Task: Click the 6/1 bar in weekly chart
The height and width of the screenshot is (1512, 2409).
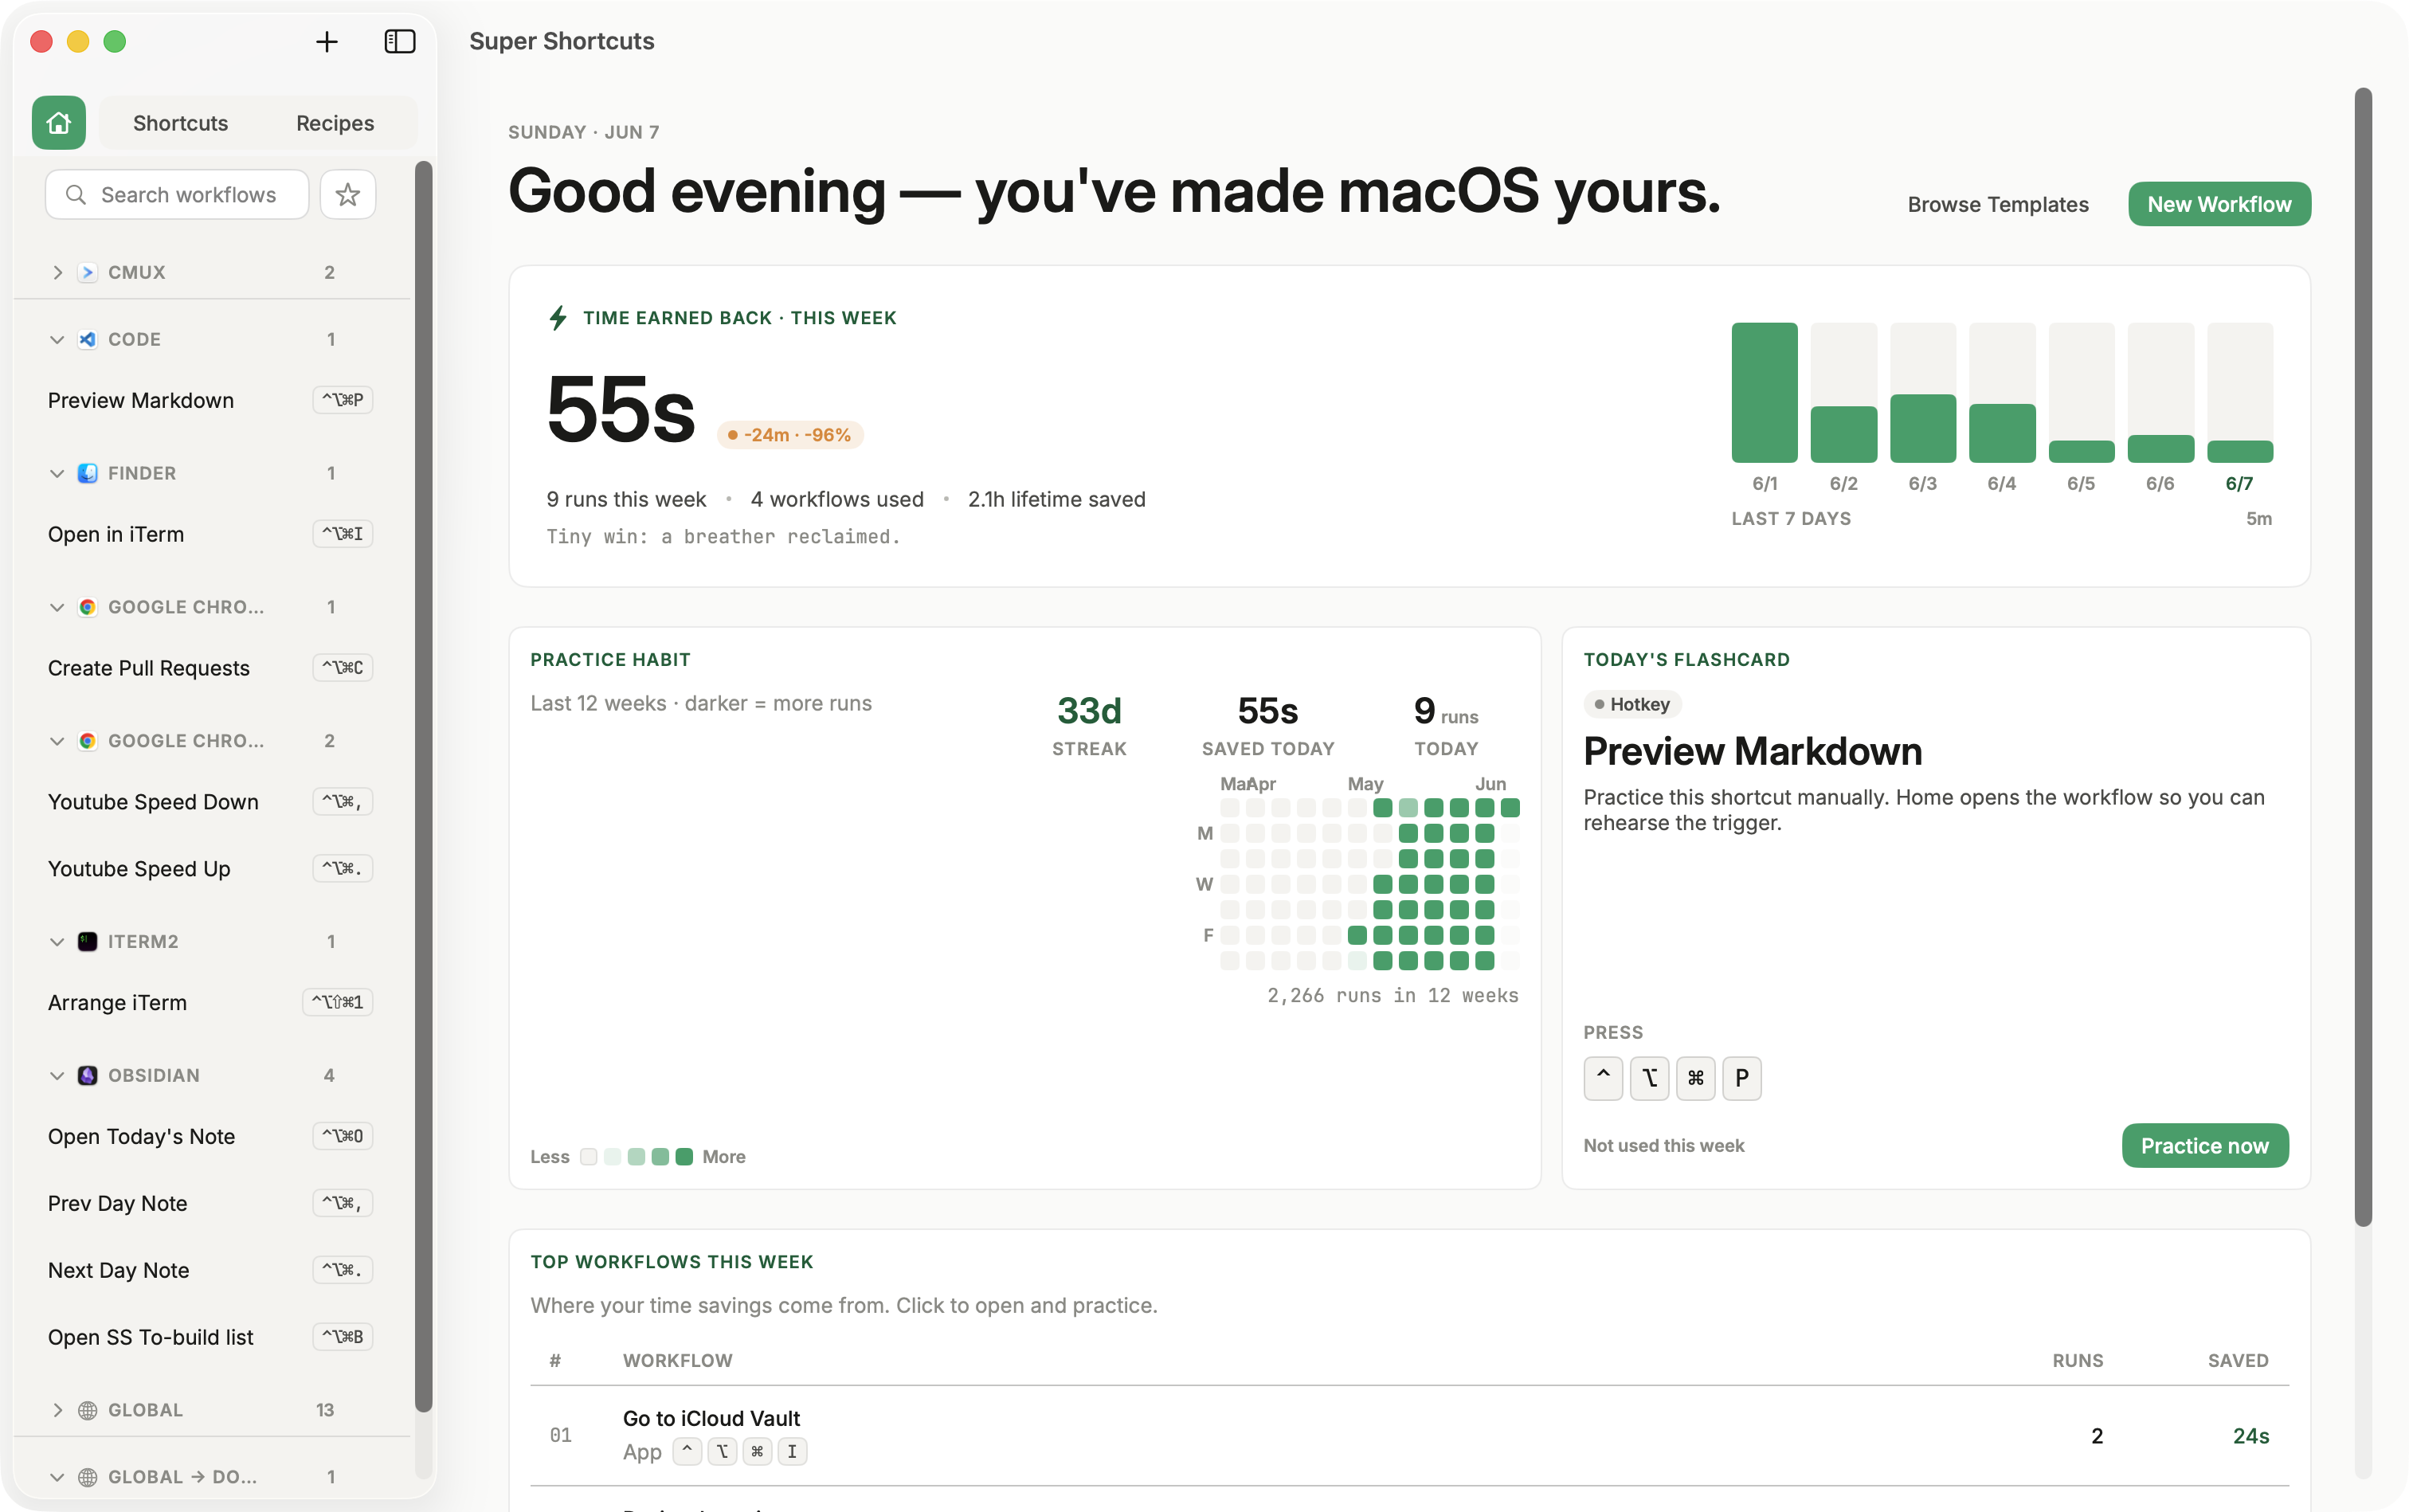Action: click(1764, 392)
